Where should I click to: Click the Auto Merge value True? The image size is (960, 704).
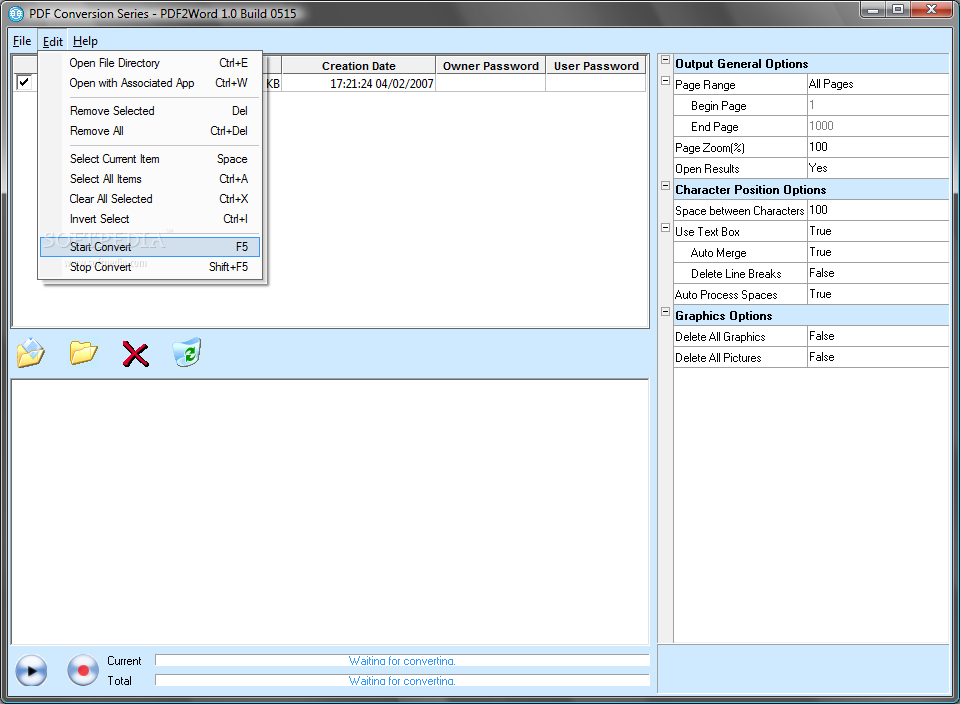click(878, 252)
